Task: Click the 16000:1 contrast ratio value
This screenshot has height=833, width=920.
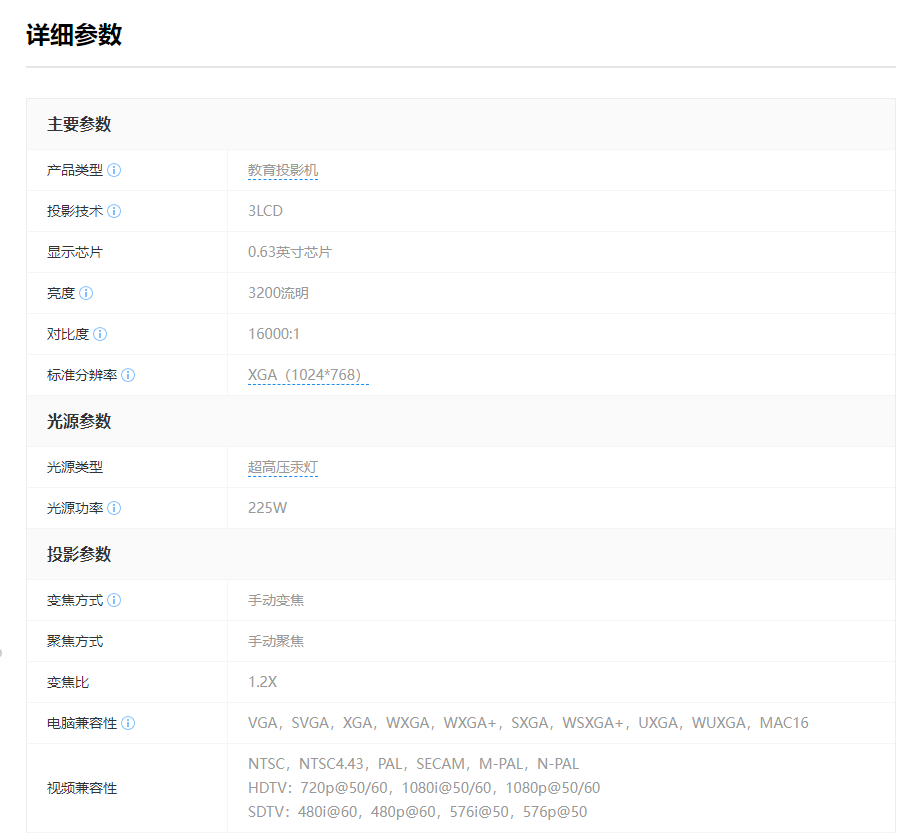Action: pyautogui.click(x=274, y=334)
